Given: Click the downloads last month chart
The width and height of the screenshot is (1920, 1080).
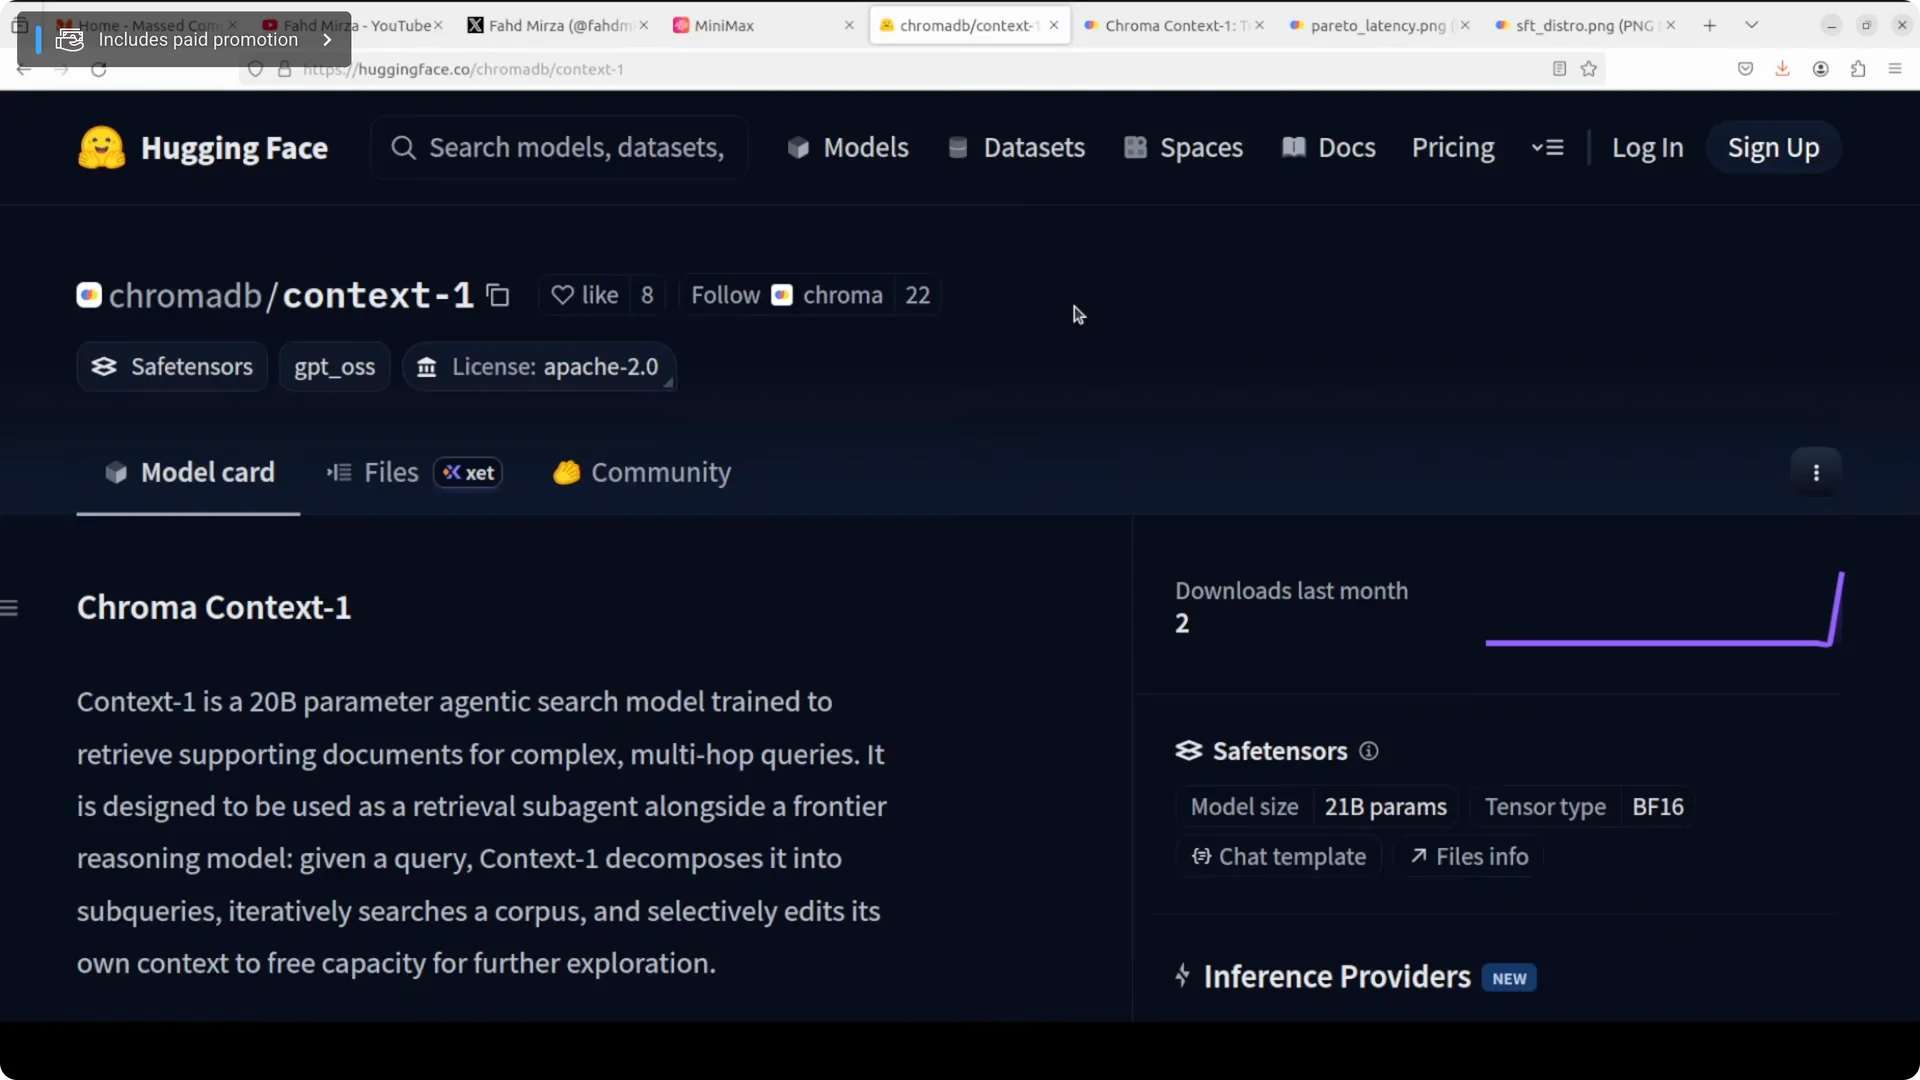Looking at the screenshot, I should coord(1664,610).
